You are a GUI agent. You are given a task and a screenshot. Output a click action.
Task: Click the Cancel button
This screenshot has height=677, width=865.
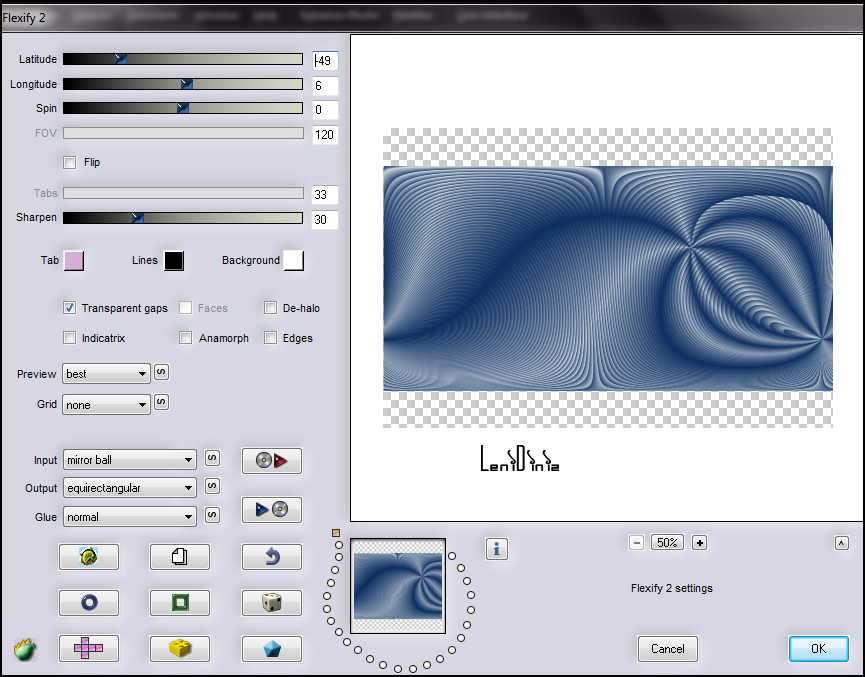click(668, 649)
